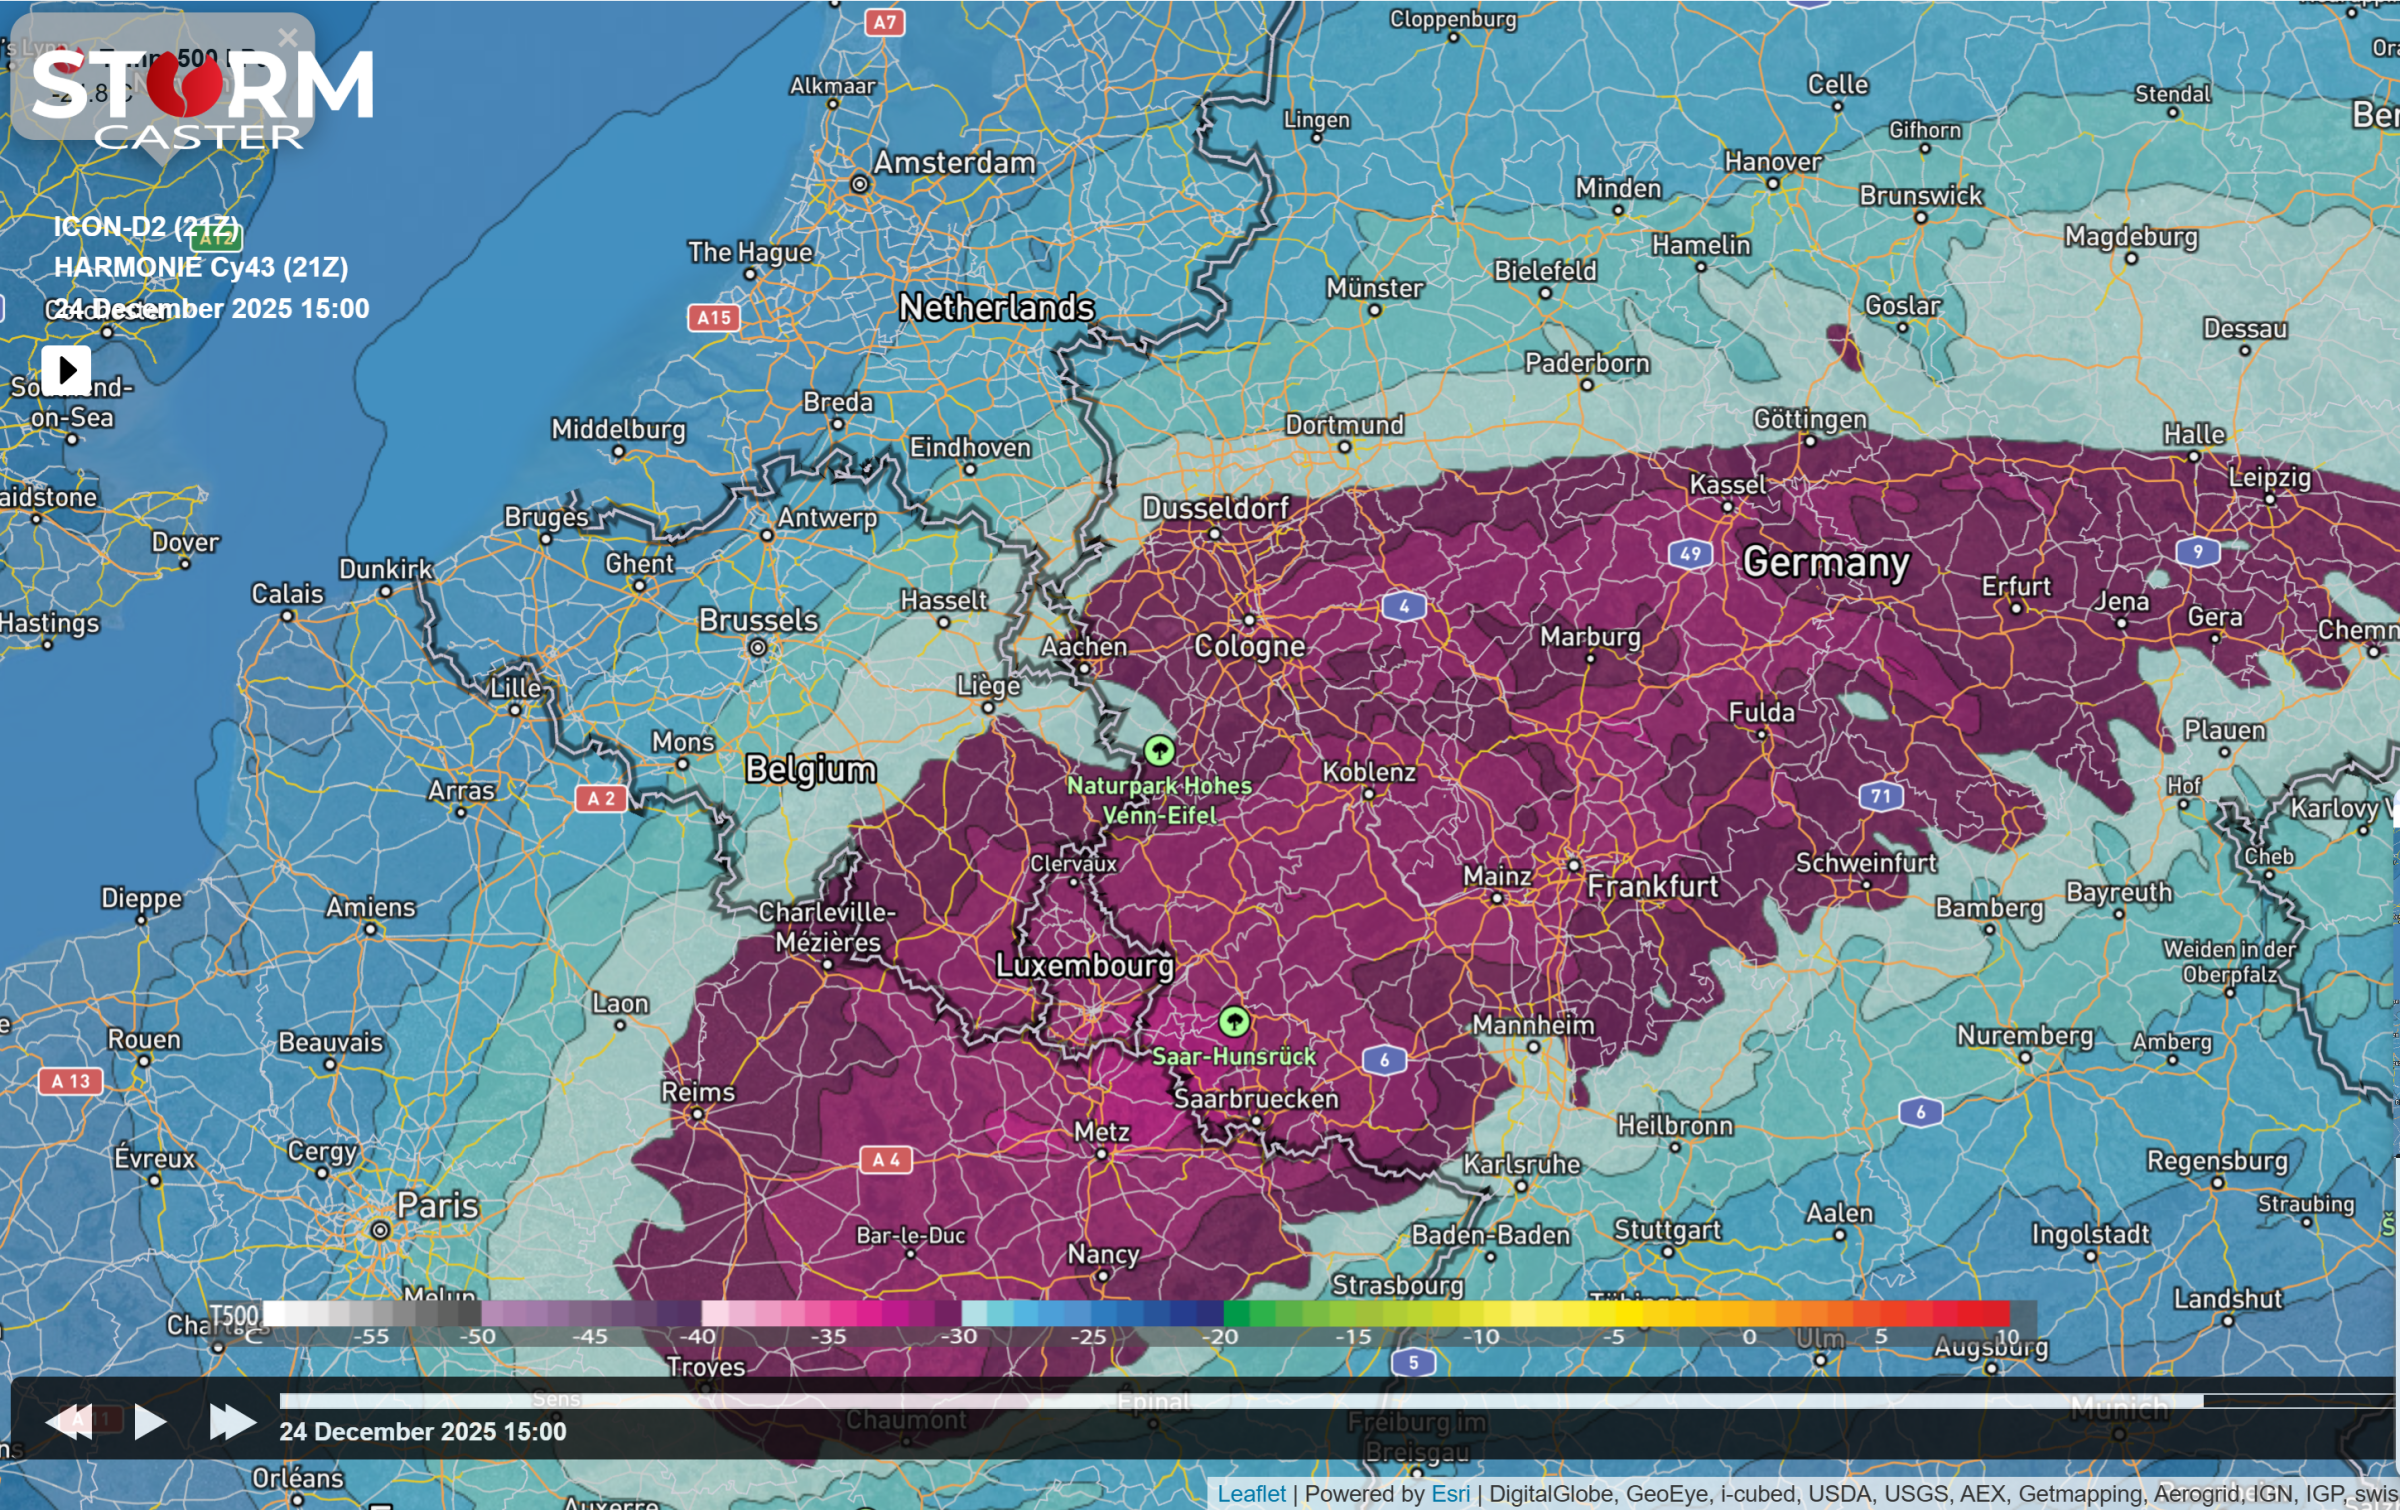The image size is (2400, 1510).
Task: Click the A15 highway shield near The Hague
Action: (x=713, y=318)
